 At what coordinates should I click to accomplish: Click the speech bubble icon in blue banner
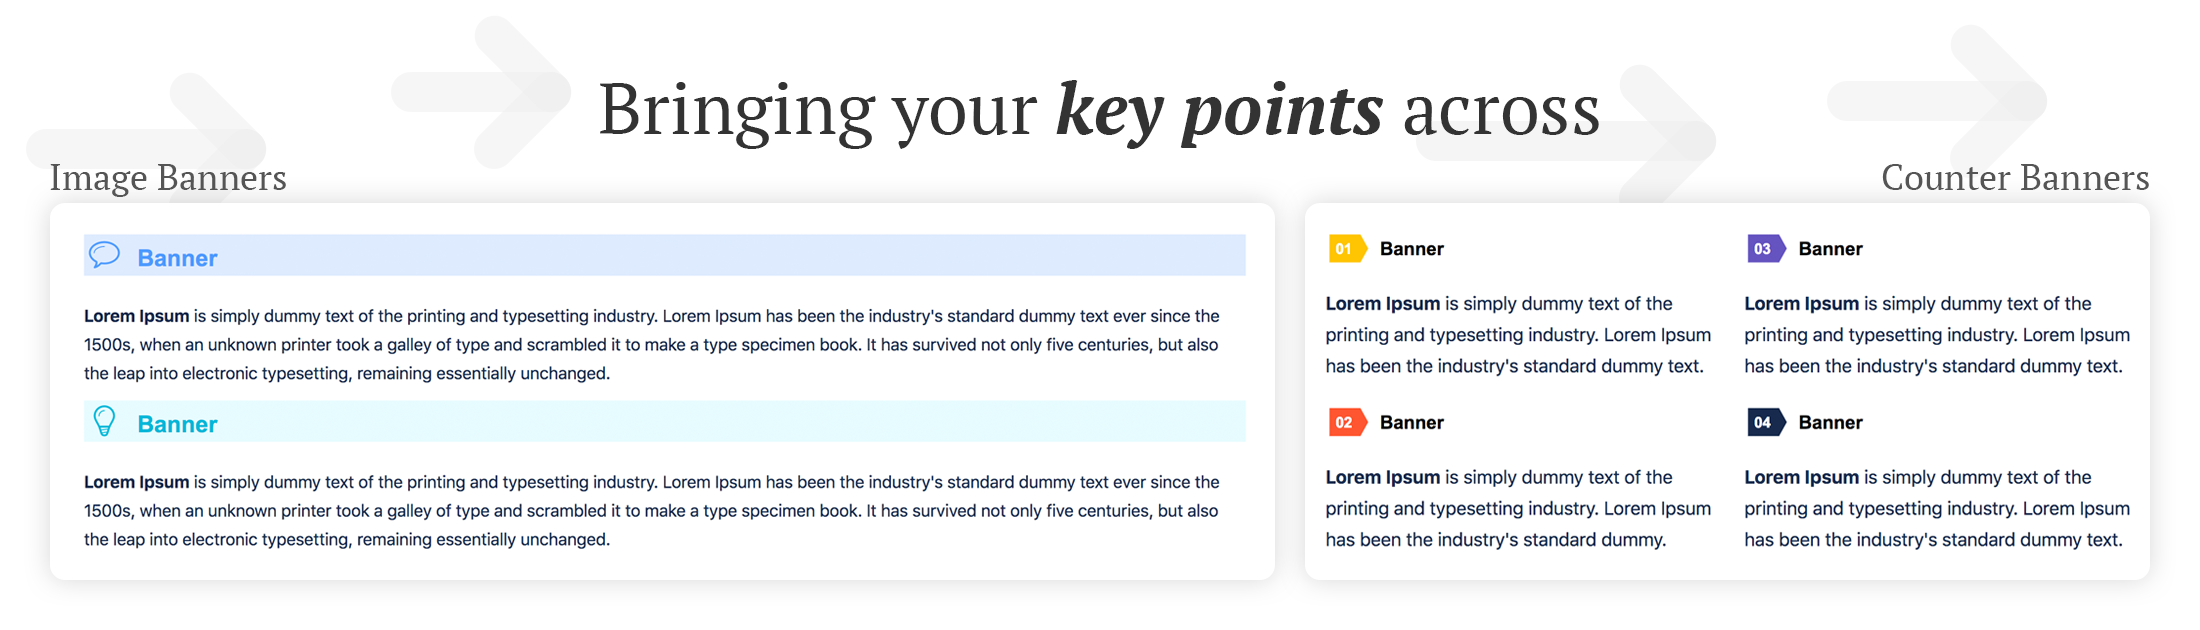pos(104,255)
